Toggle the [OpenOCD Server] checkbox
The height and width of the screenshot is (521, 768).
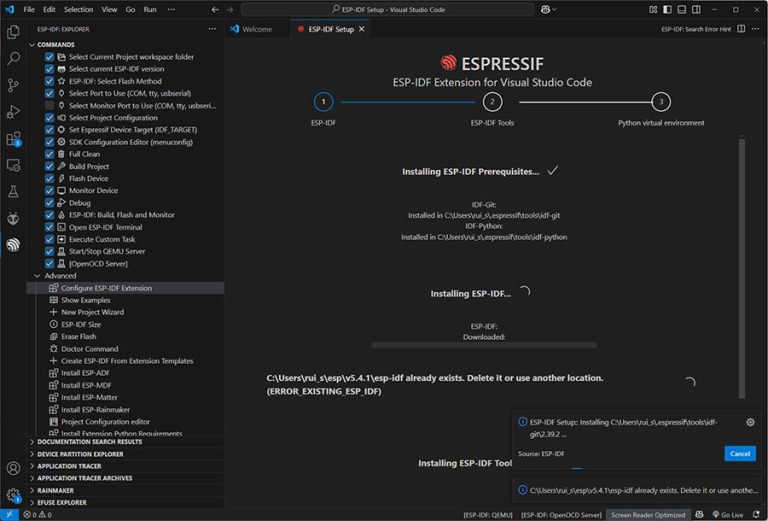point(49,263)
